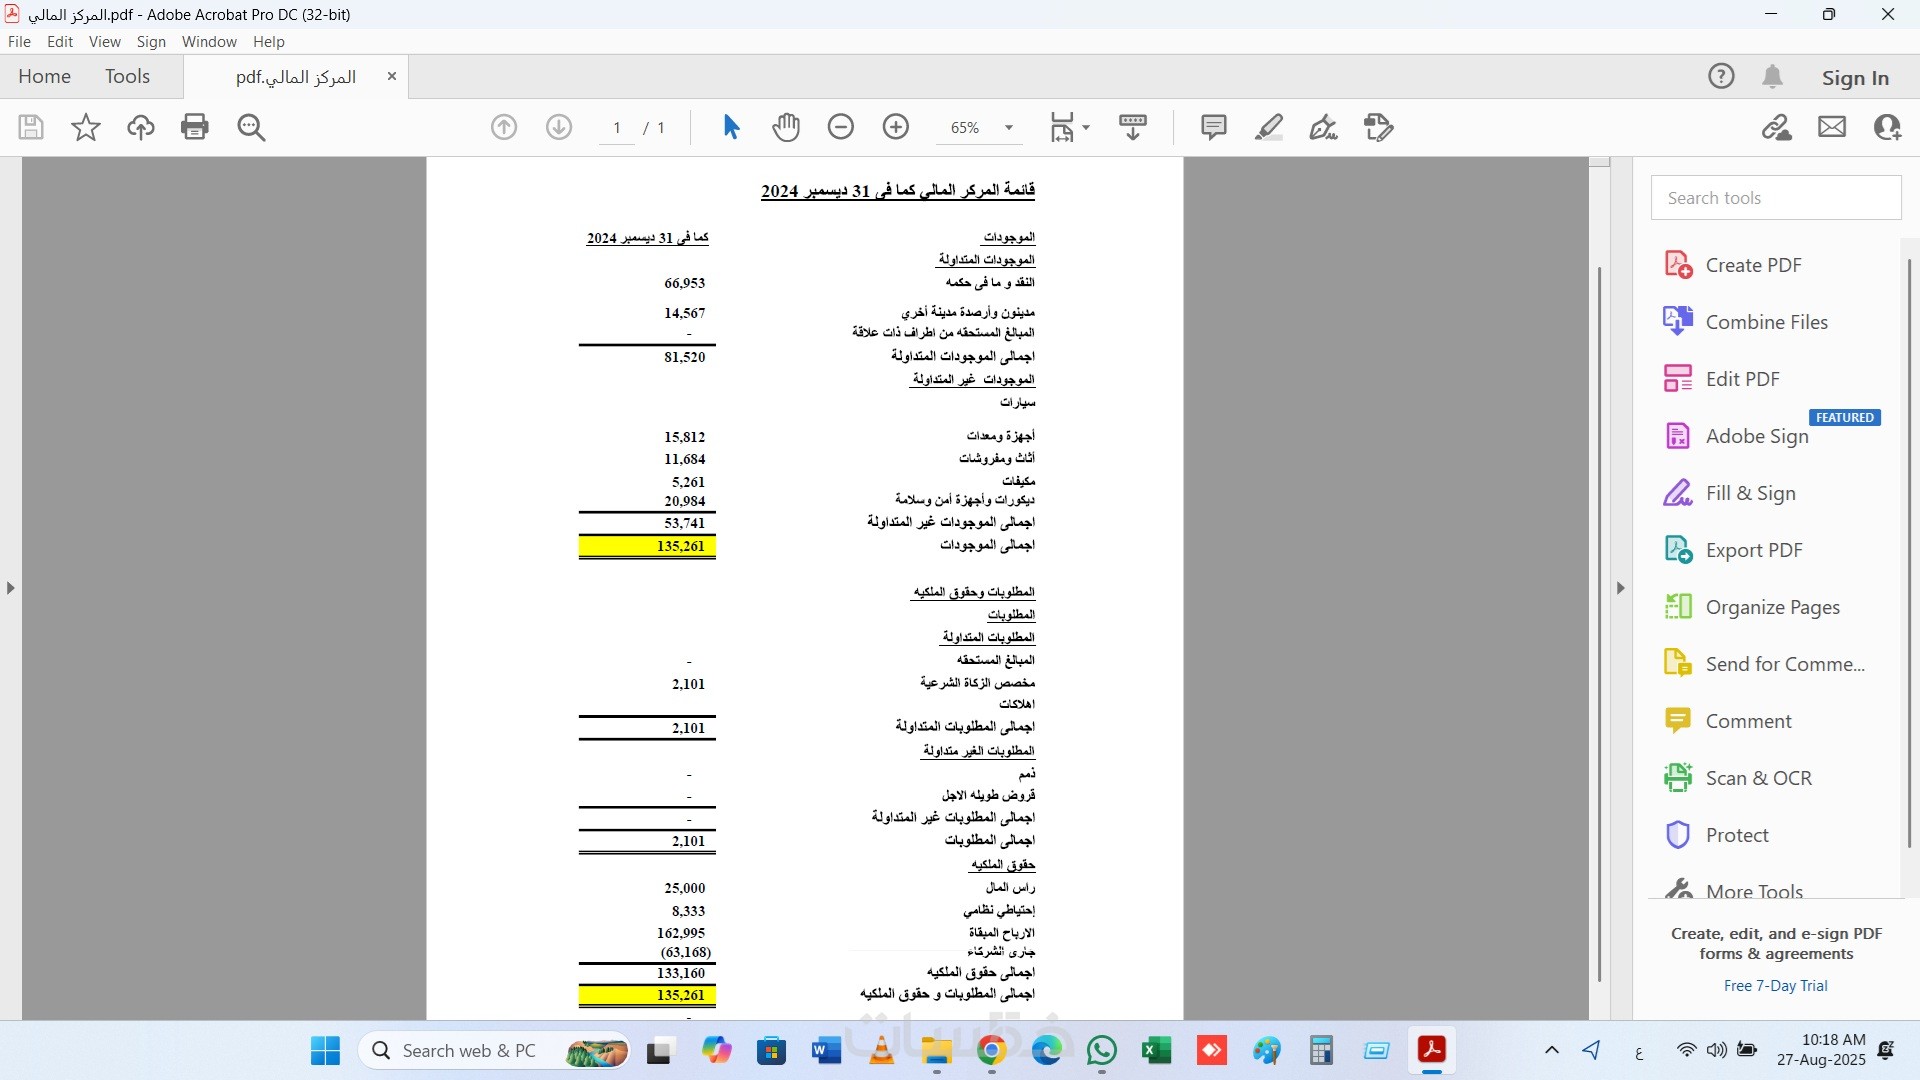This screenshot has height=1080, width=1920.
Task: Collapse the right tools pane arrow
Action: pos(1621,588)
